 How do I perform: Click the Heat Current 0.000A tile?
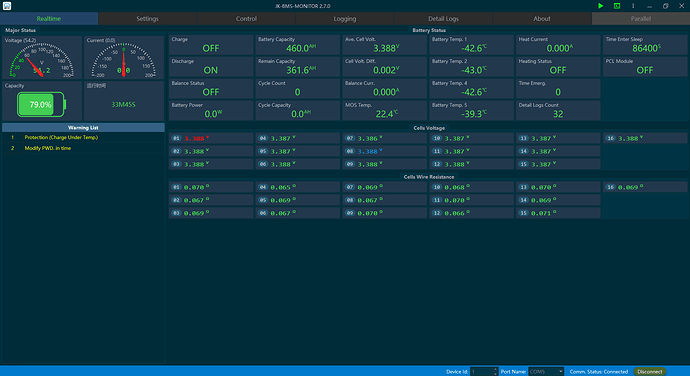(558, 45)
